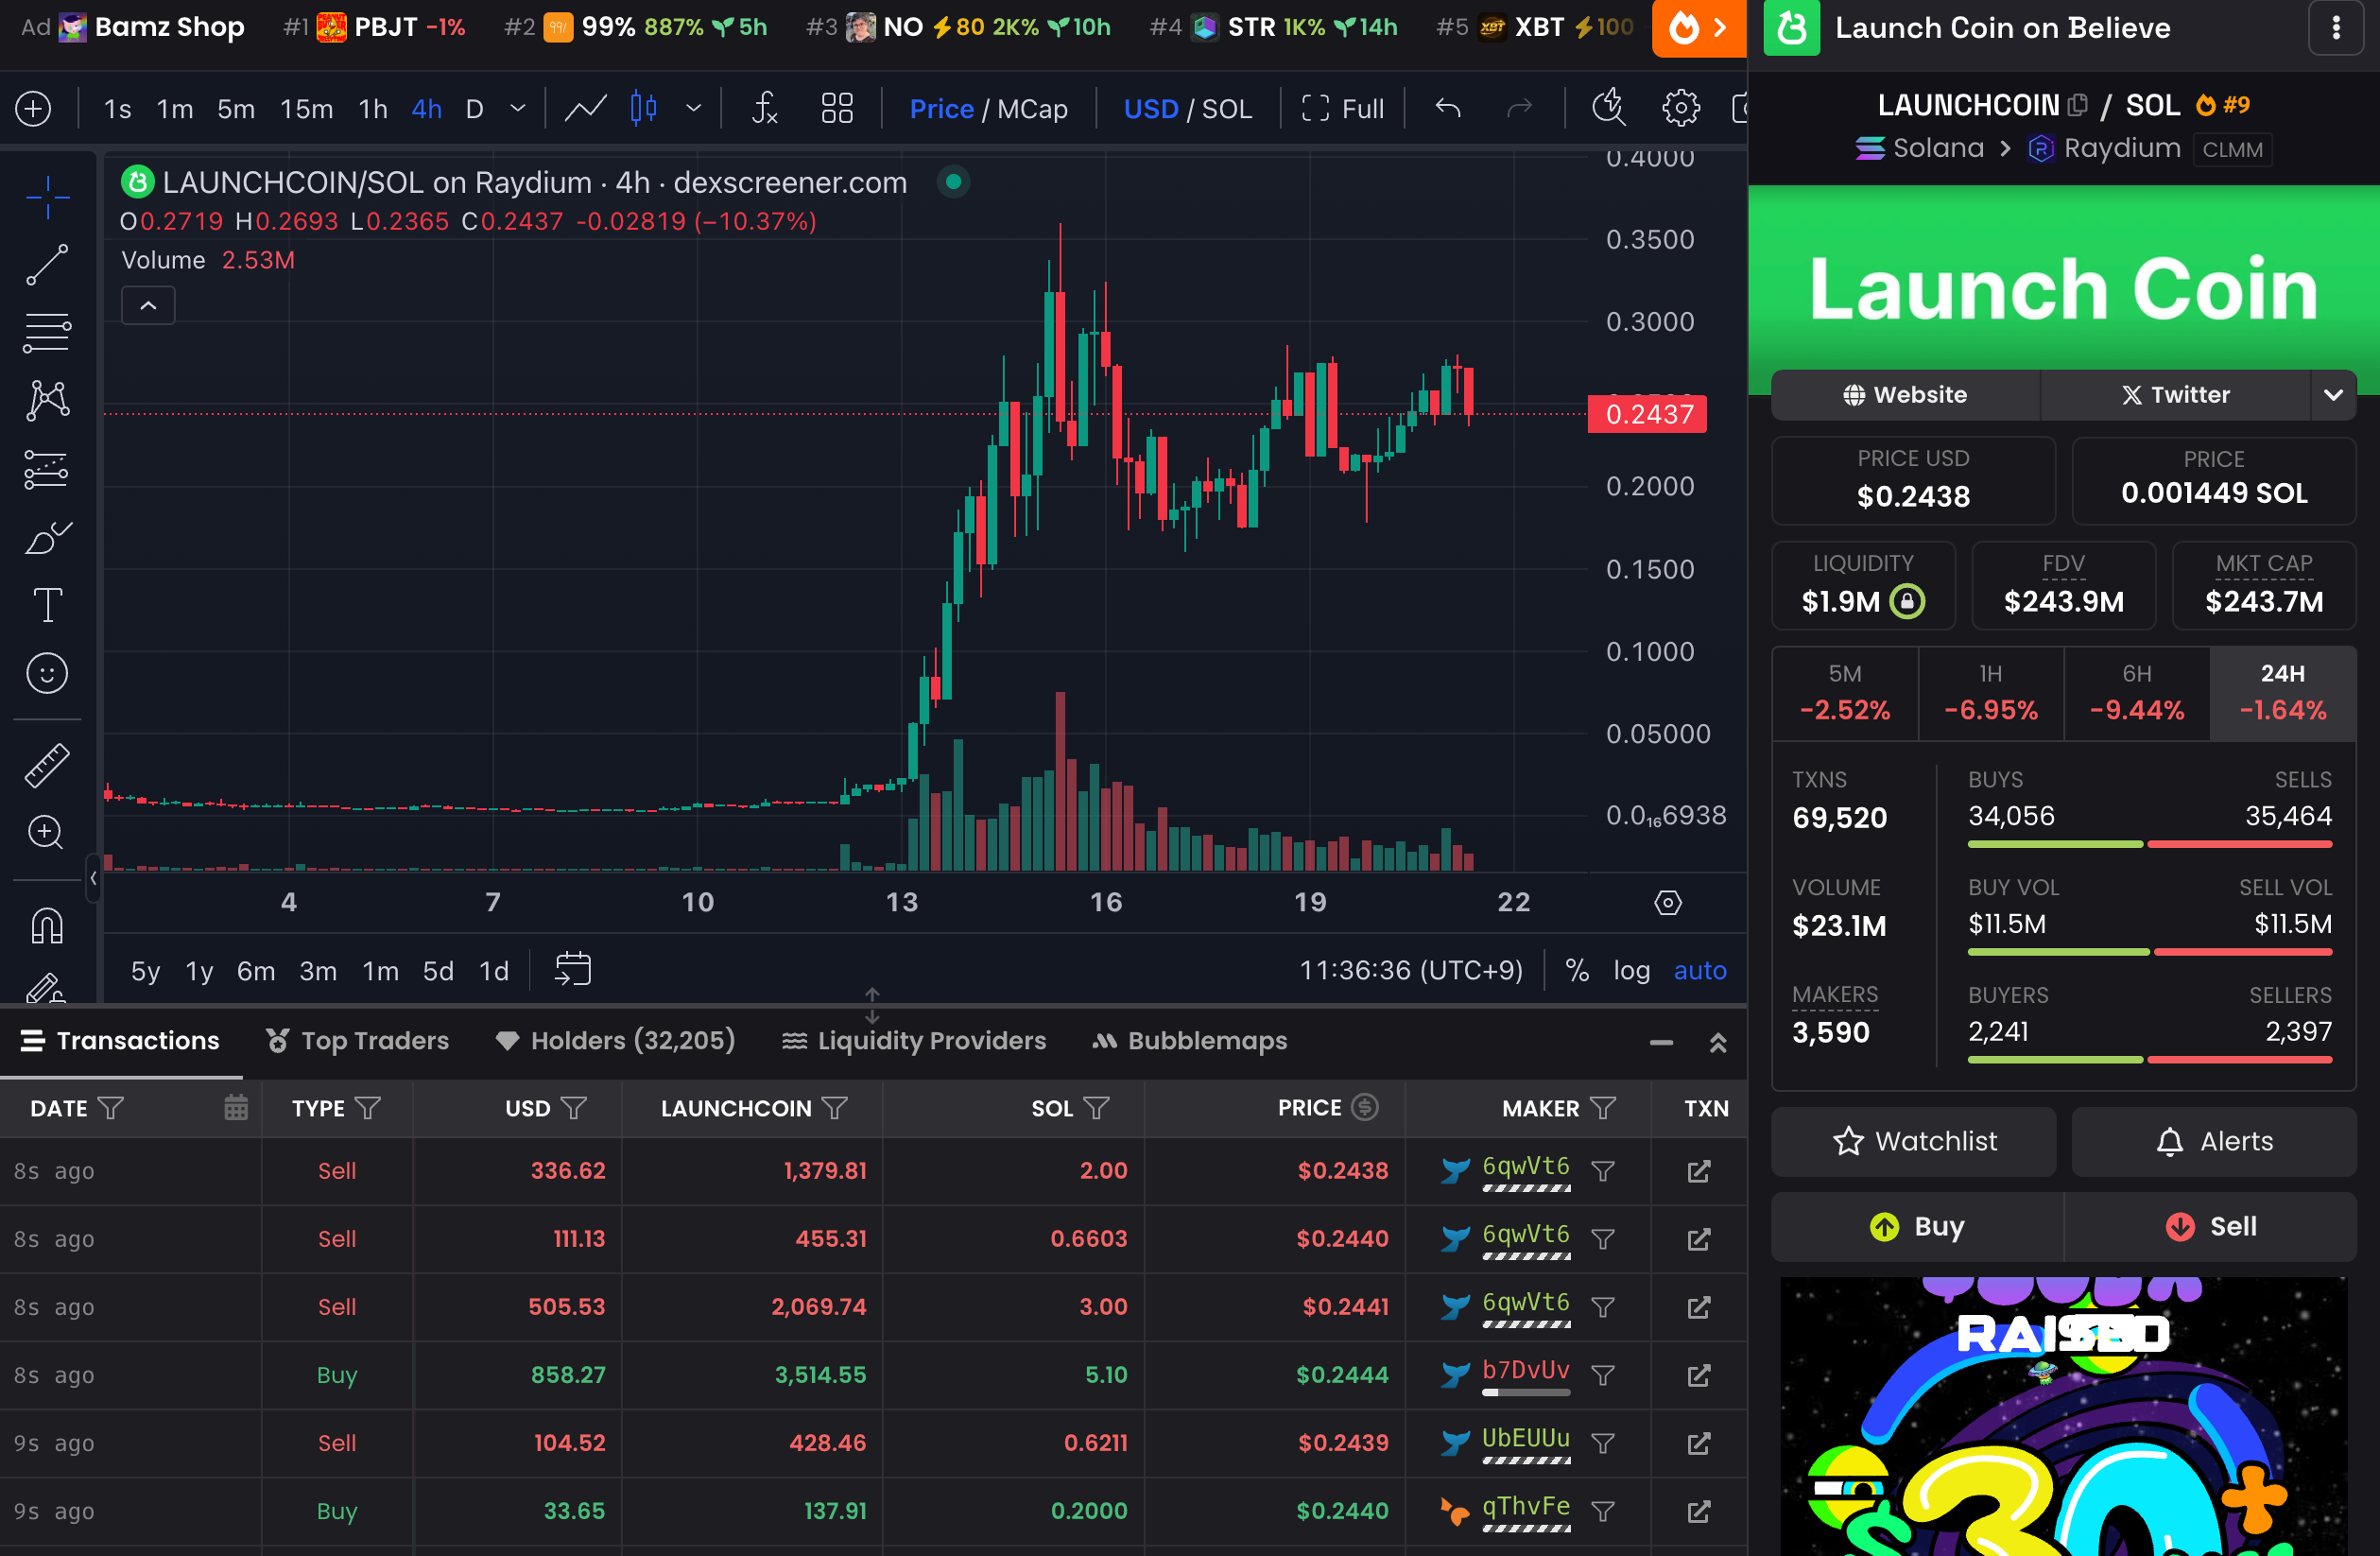This screenshot has height=1556, width=2380.
Task: Select the text annotation tool
Action: (x=47, y=605)
